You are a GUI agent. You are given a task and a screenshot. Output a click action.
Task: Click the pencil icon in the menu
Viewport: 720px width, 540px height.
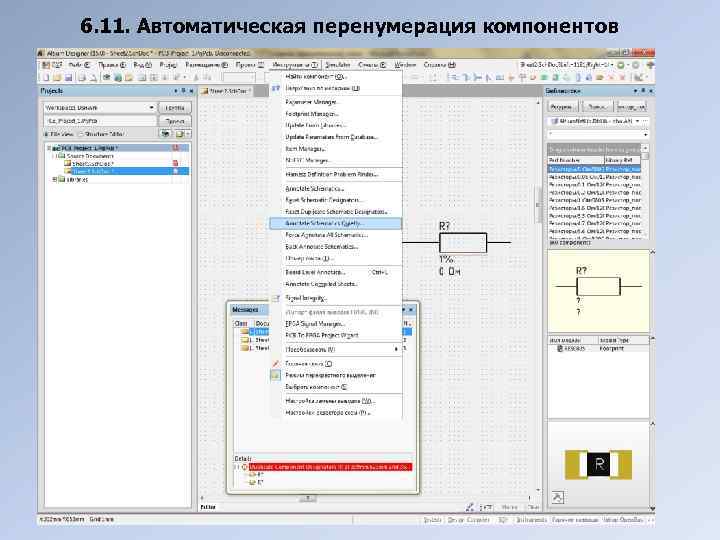(276, 364)
